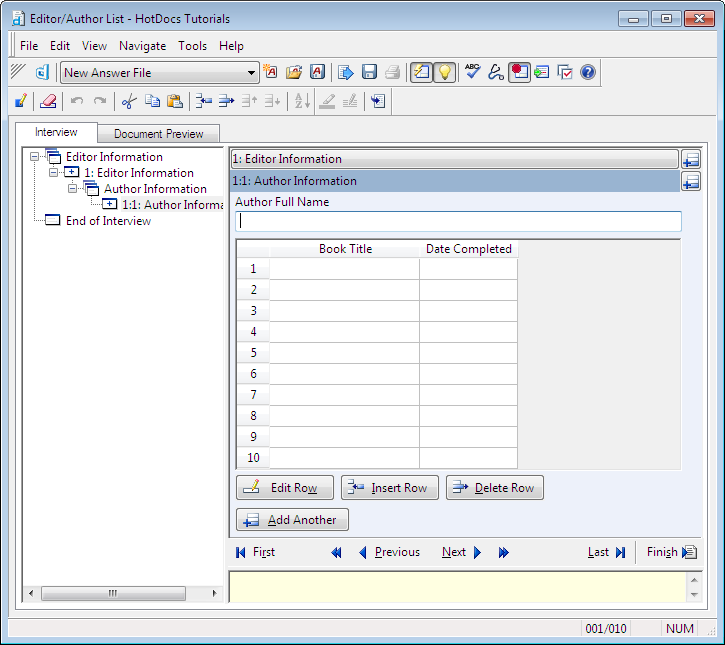Collapse the 1: Editor Information node
Viewport: 725px width, 645px height.
coord(54,172)
